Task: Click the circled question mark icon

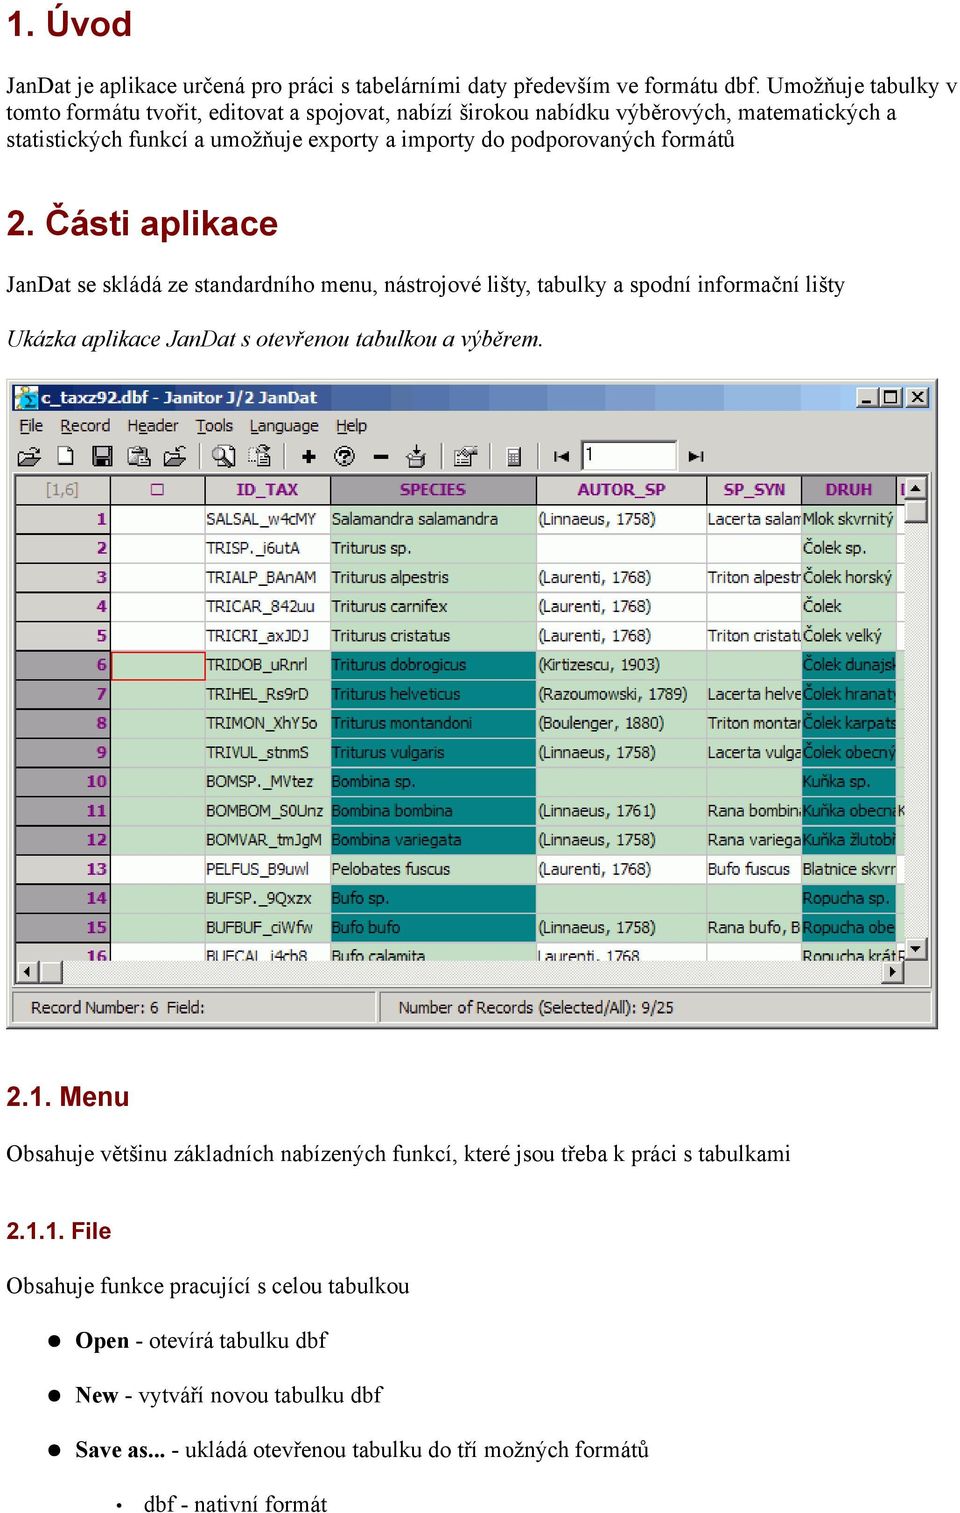Action: click(345, 457)
